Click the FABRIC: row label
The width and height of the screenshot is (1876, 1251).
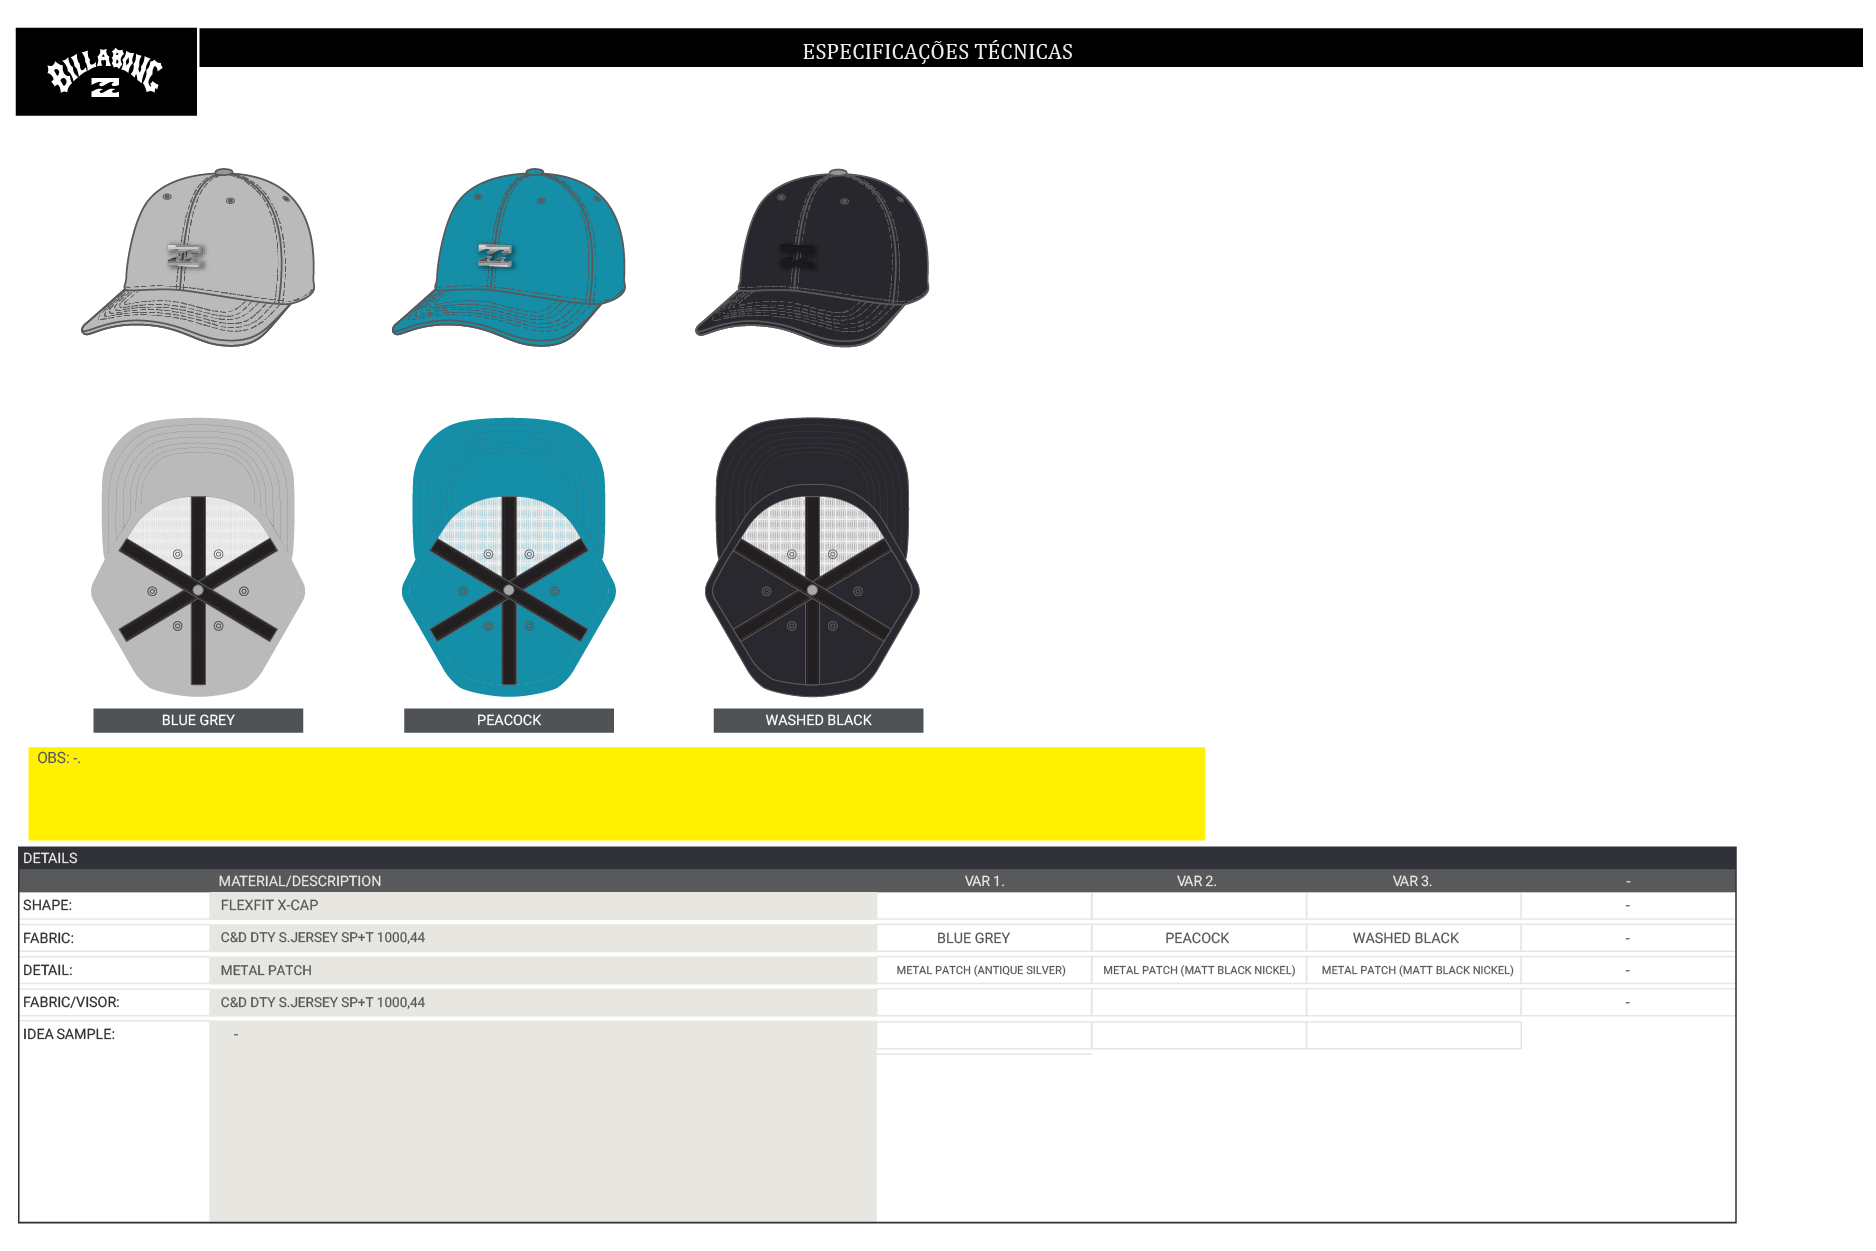[49, 938]
